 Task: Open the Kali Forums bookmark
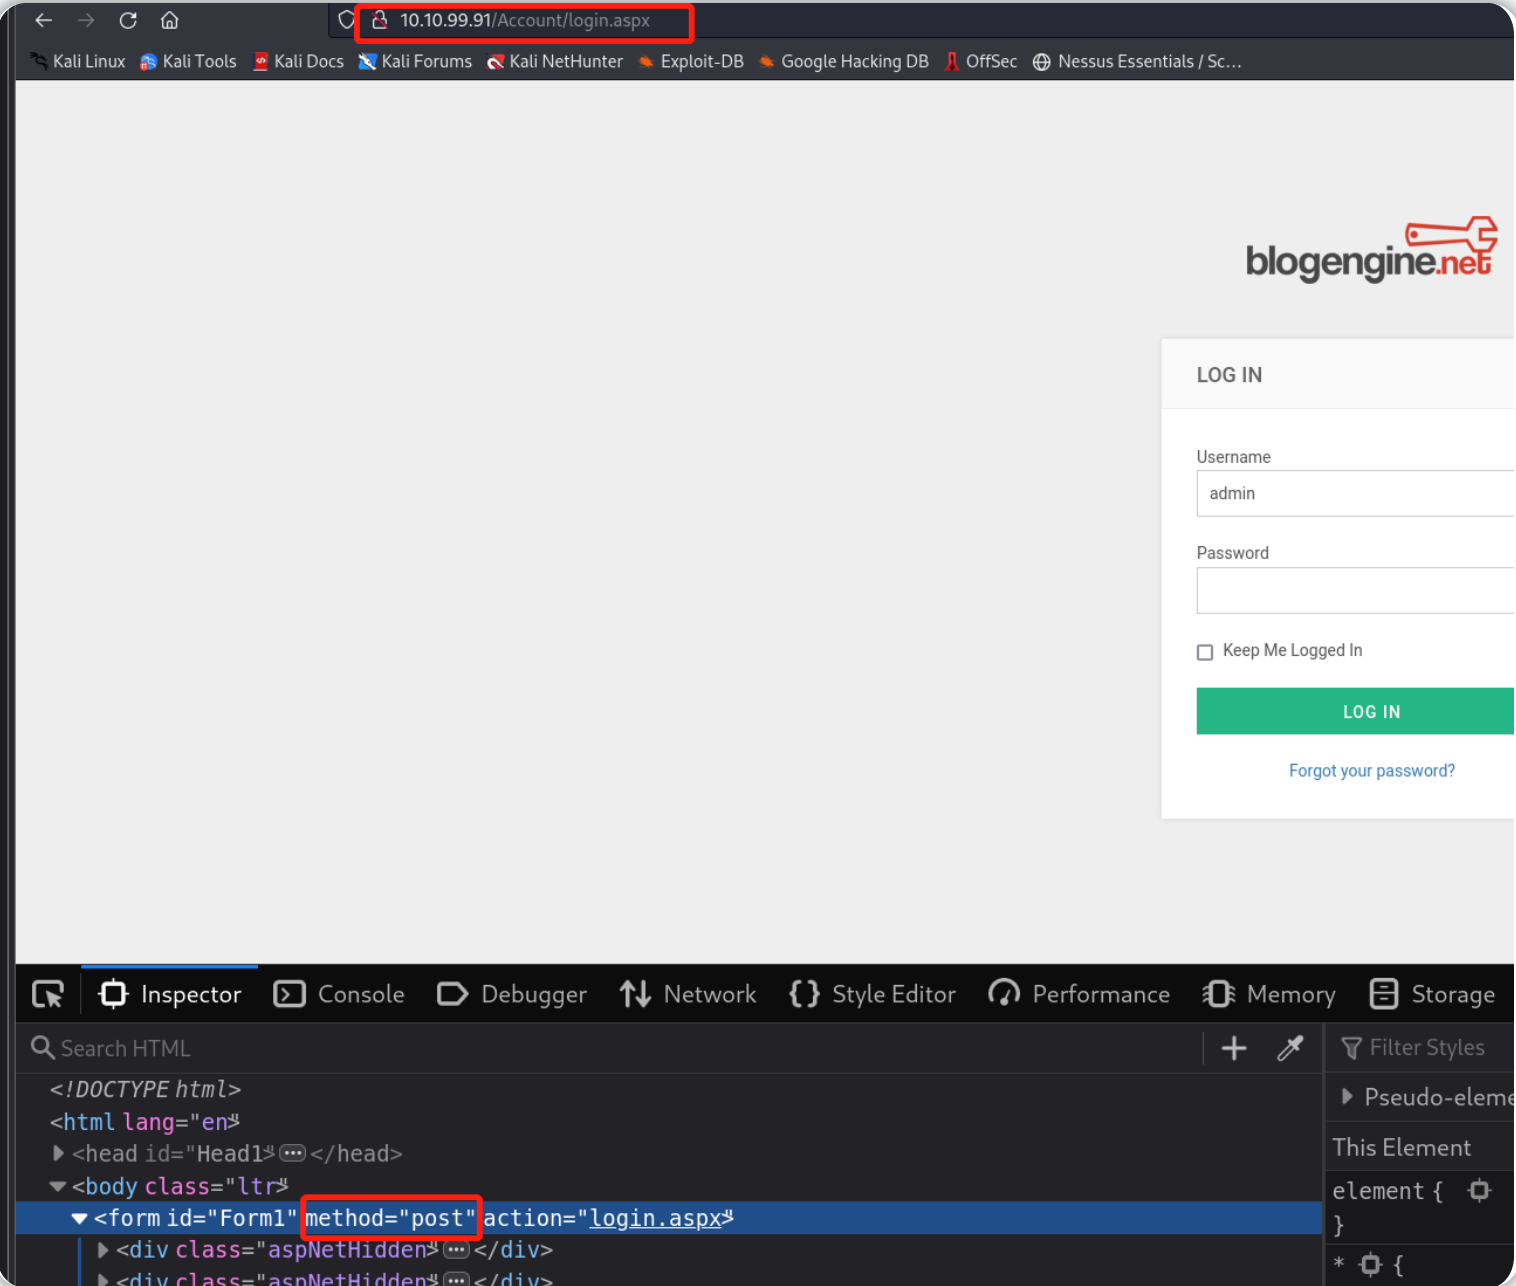pos(415,62)
